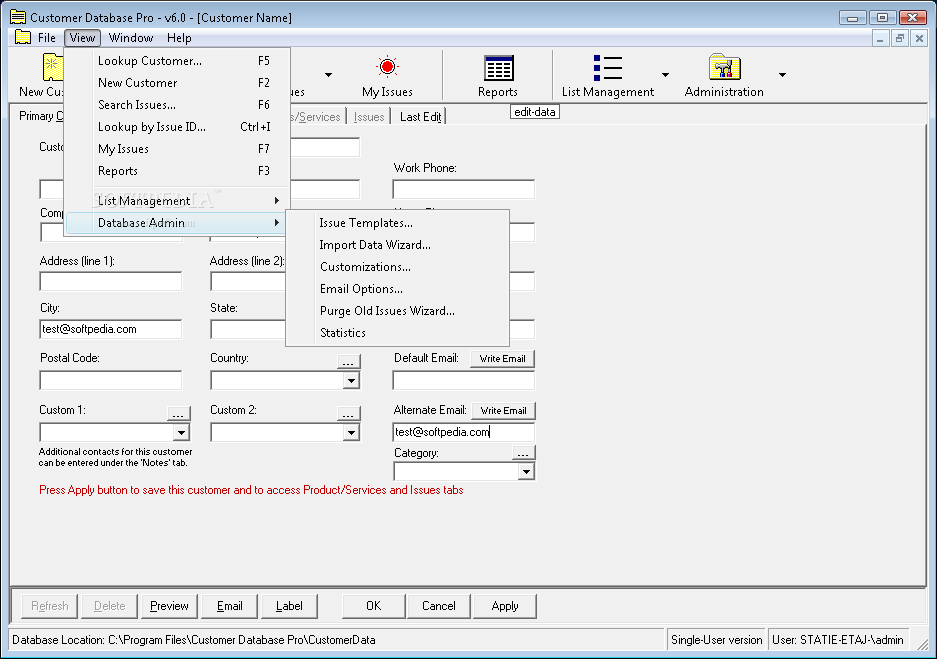Click the OK button

point(373,606)
